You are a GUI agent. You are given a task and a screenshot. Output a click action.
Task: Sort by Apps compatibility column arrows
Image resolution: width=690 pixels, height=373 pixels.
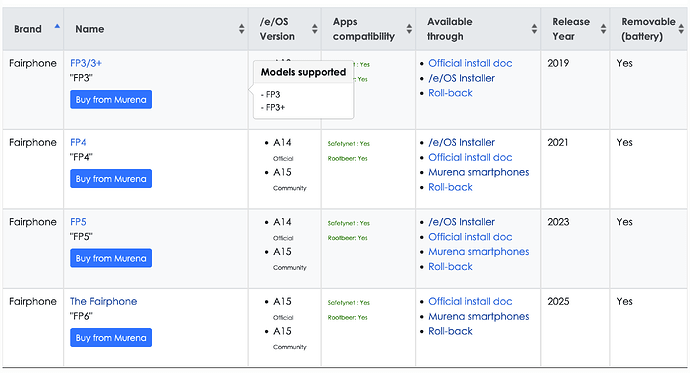(409, 29)
